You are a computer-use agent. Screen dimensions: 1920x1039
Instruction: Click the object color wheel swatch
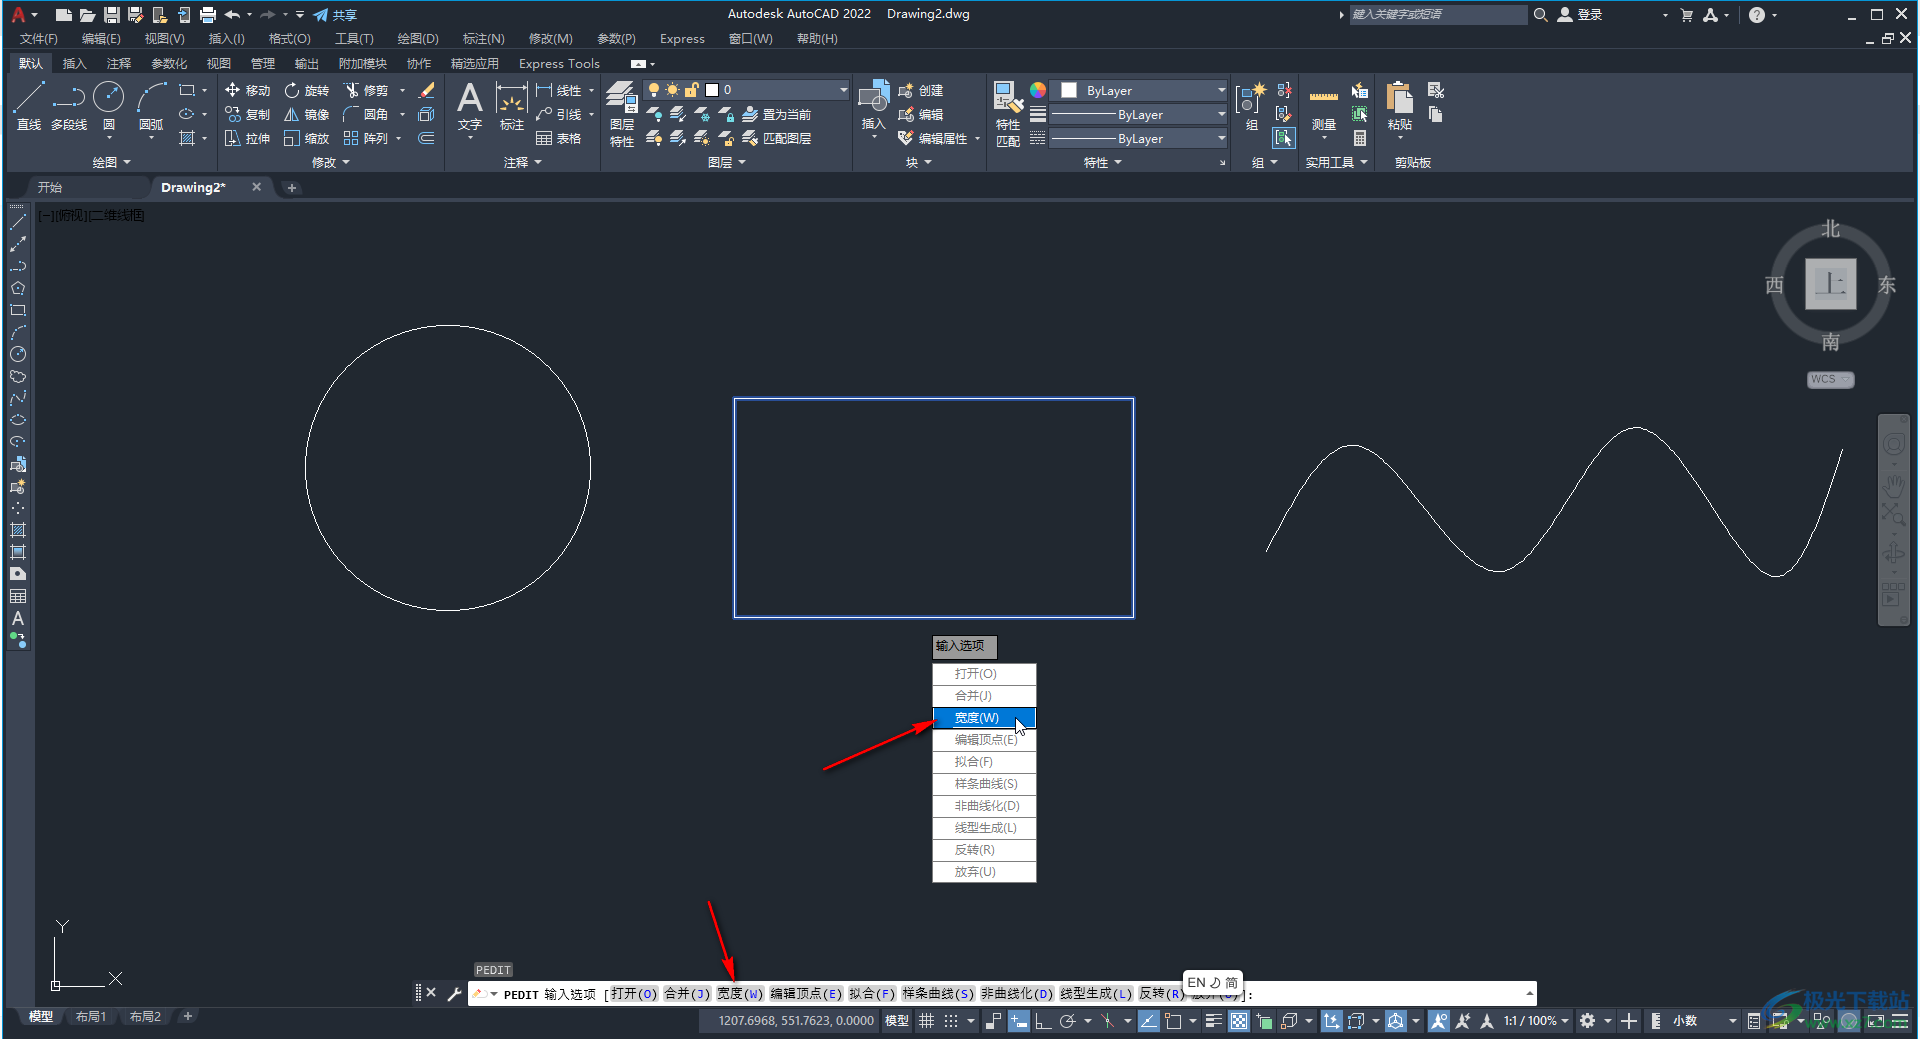coord(1038,90)
